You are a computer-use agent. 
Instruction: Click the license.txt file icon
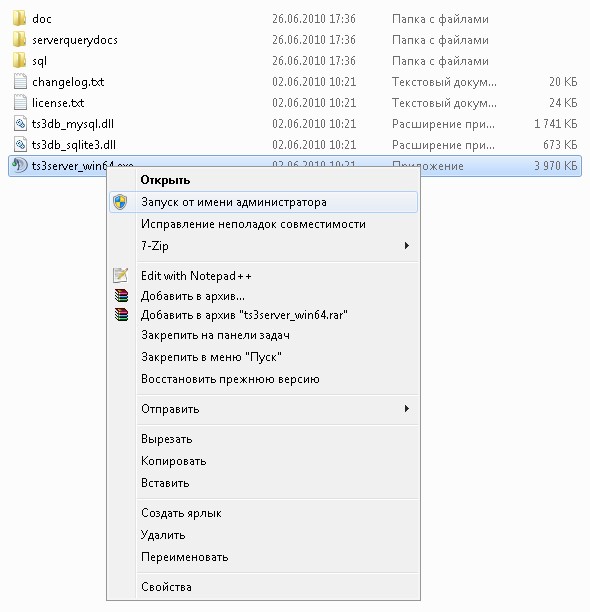click(x=20, y=103)
